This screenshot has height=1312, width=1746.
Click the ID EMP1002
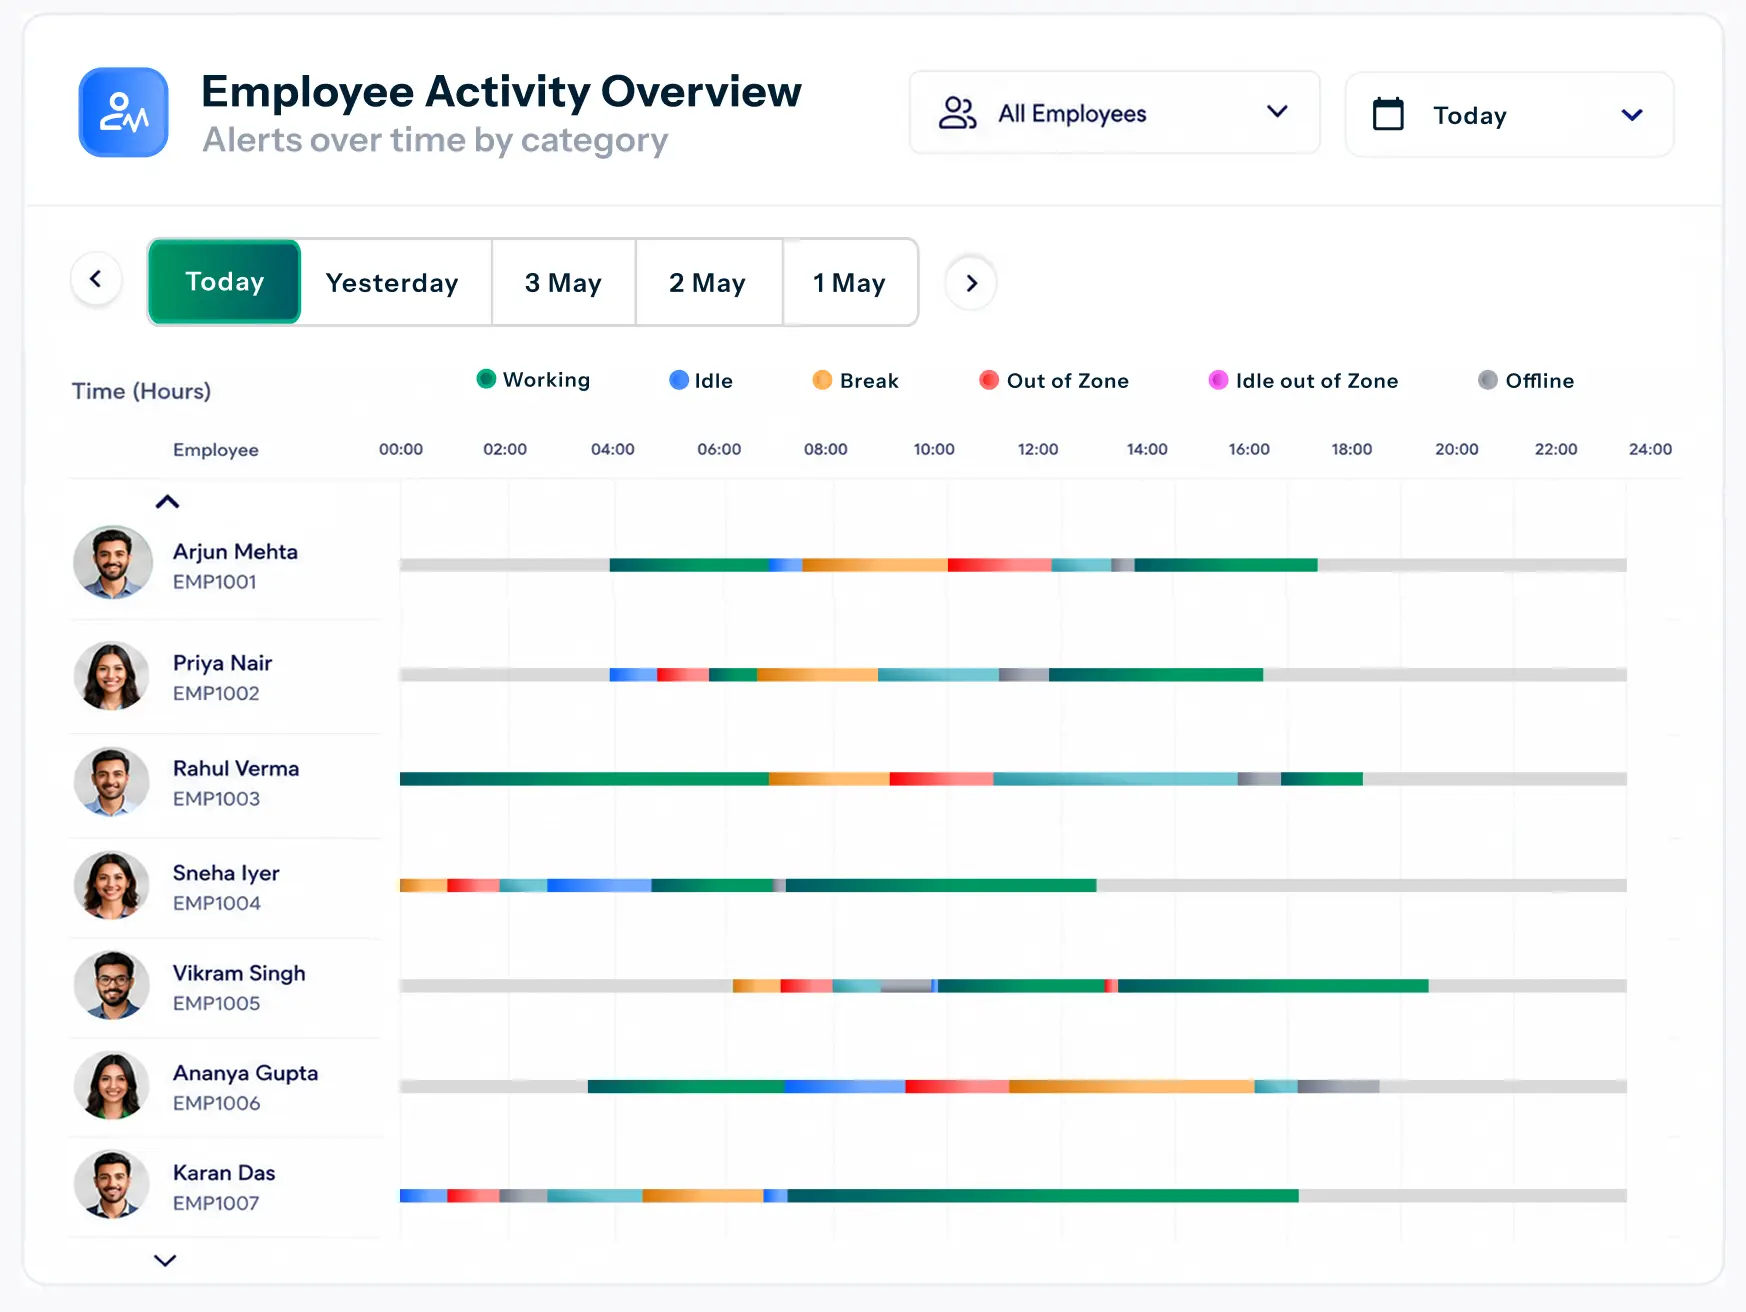216,693
